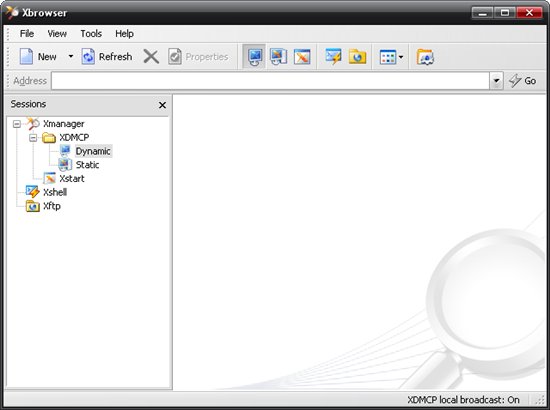Click the greyed-out Properties button
550x410 pixels.
coord(198,56)
